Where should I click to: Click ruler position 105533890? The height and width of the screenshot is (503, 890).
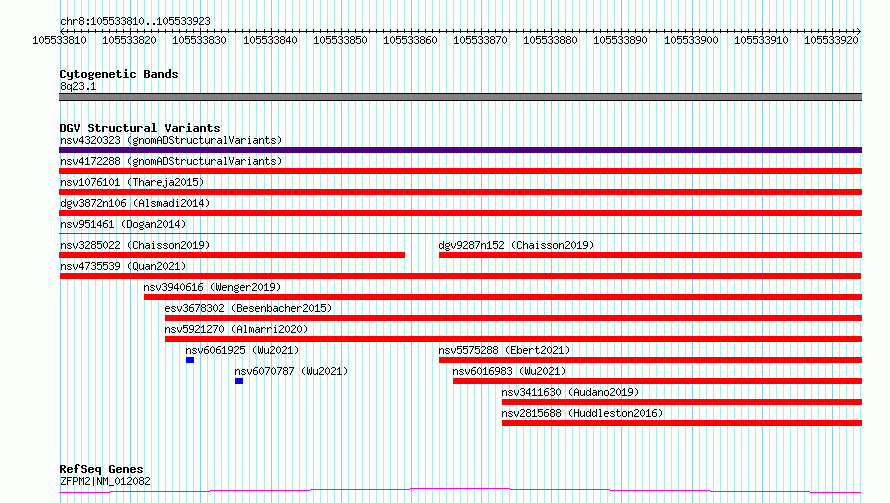pos(620,40)
